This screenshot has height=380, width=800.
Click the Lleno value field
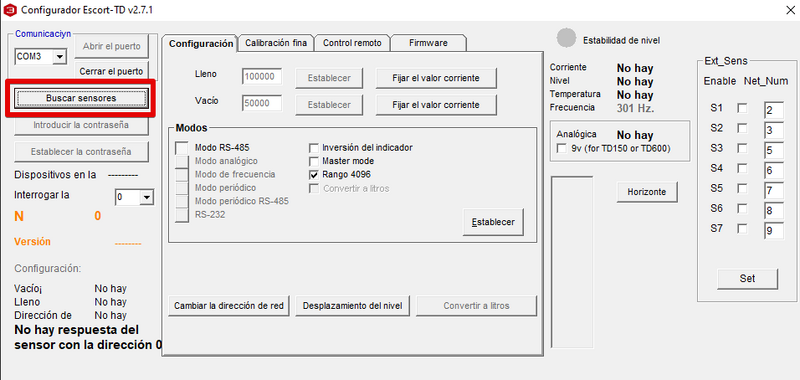click(x=262, y=77)
